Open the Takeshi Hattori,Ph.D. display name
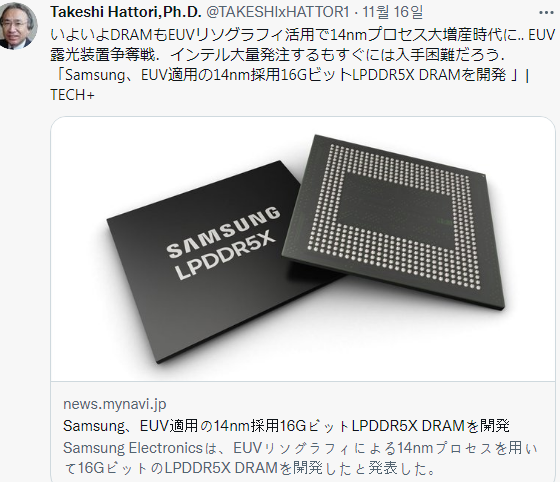 point(126,12)
